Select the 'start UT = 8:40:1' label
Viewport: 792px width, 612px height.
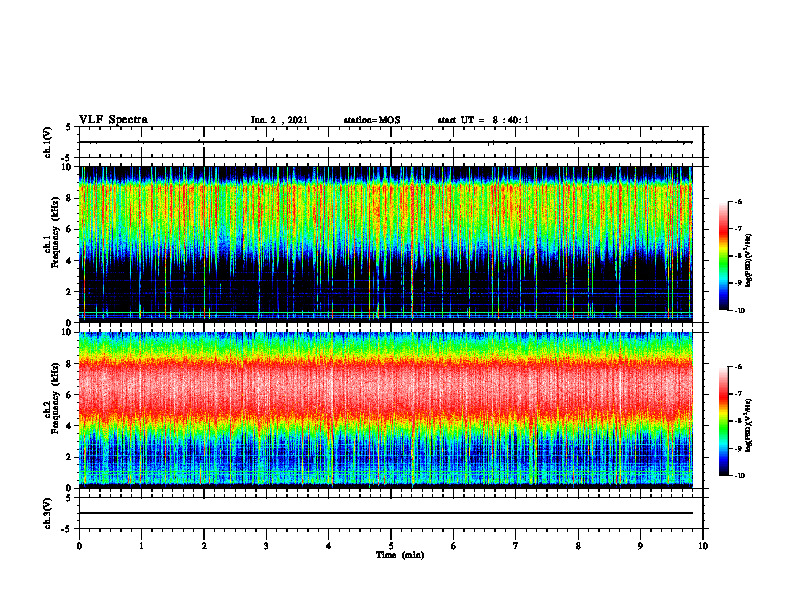483,120
